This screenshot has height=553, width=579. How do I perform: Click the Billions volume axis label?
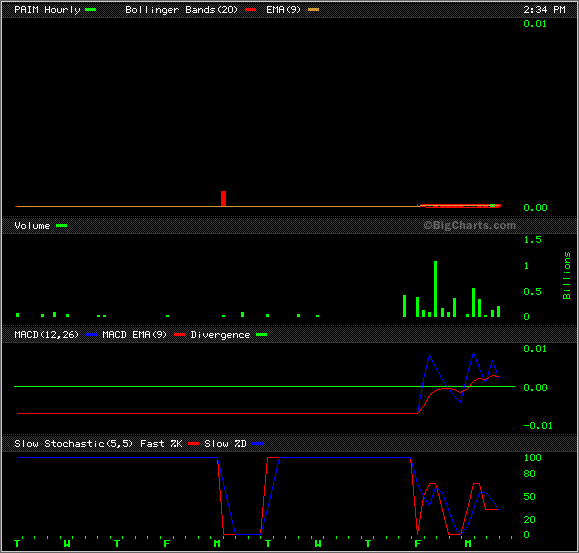[x=566, y=275]
